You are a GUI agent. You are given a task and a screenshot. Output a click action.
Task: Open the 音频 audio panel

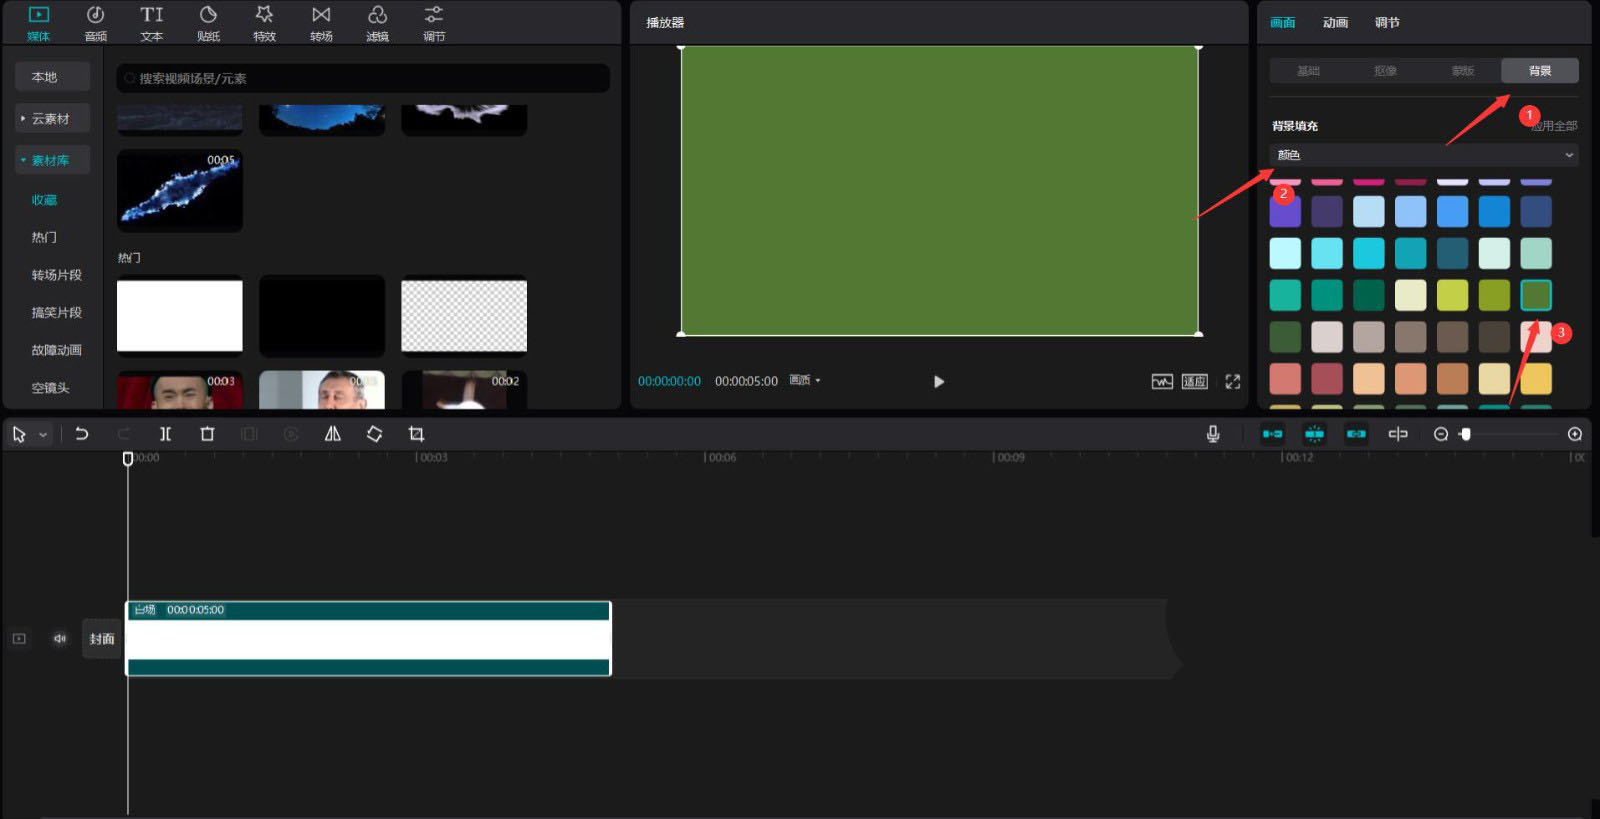[95, 23]
